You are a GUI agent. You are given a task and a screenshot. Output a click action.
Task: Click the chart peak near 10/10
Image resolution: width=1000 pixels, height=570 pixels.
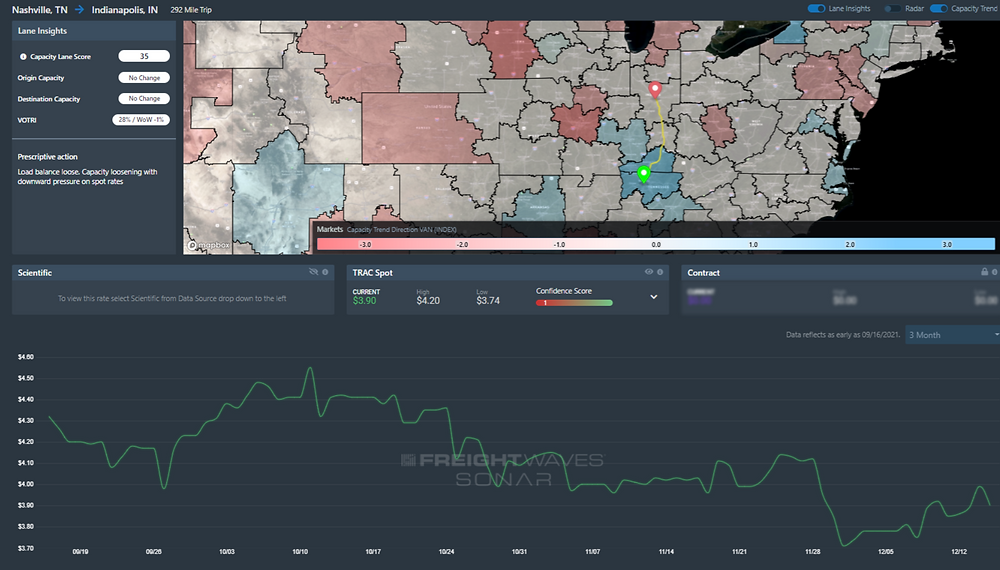[x=310, y=368]
